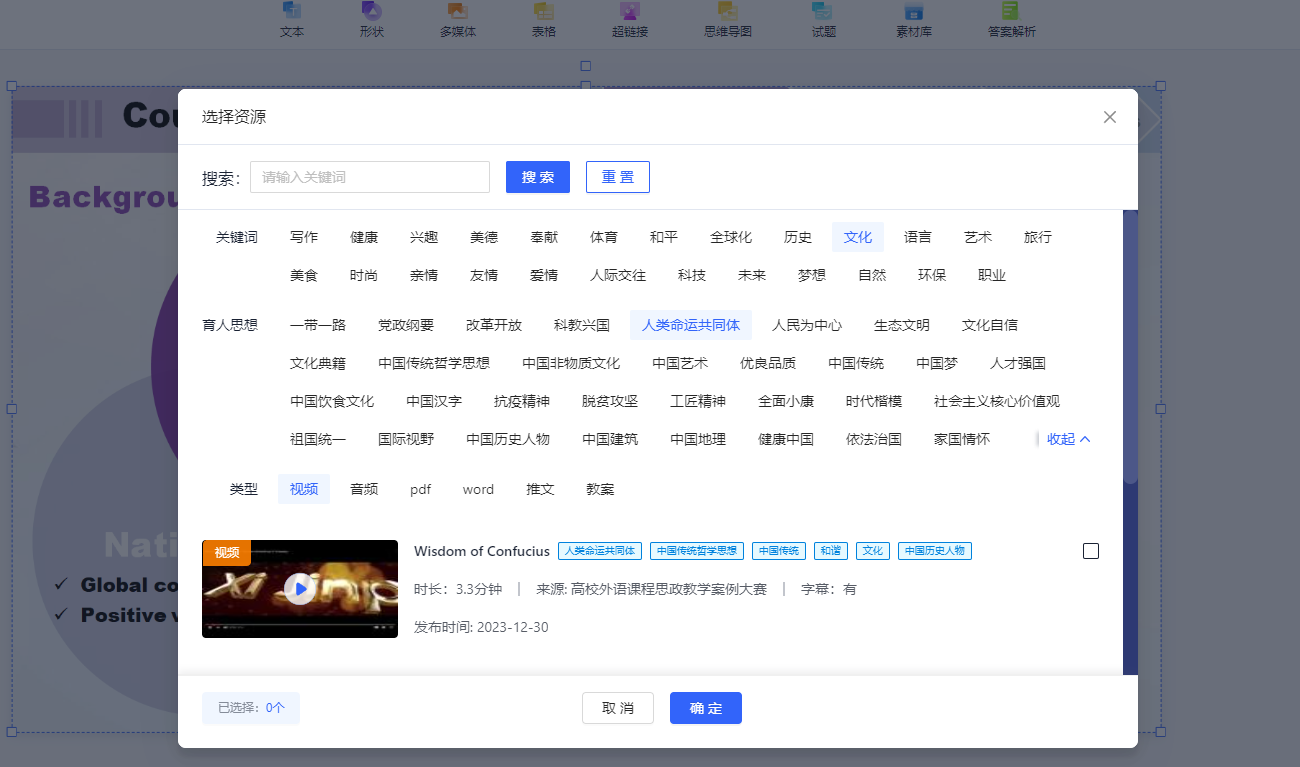This screenshot has width=1300, height=767.
Task: Check the Wisdom of Confucius checkbox
Action: pos(1091,551)
